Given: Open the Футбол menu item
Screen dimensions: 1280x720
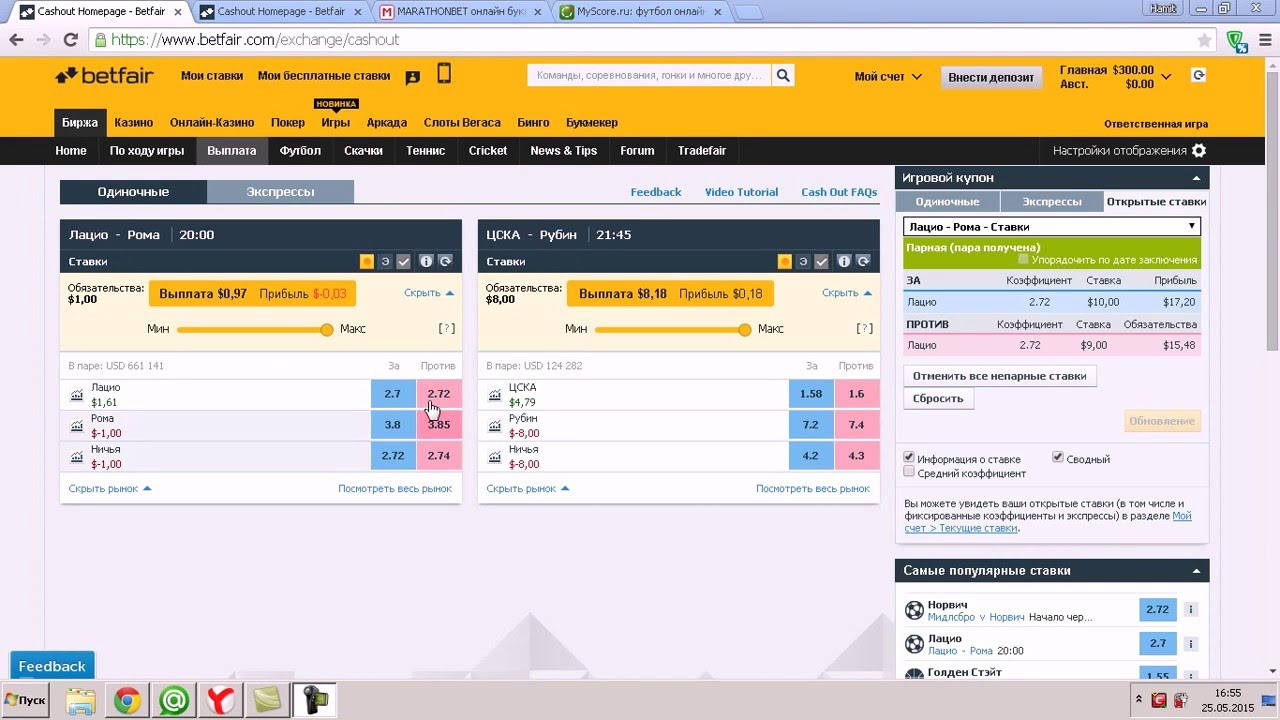Looking at the screenshot, I should (300, 151).
